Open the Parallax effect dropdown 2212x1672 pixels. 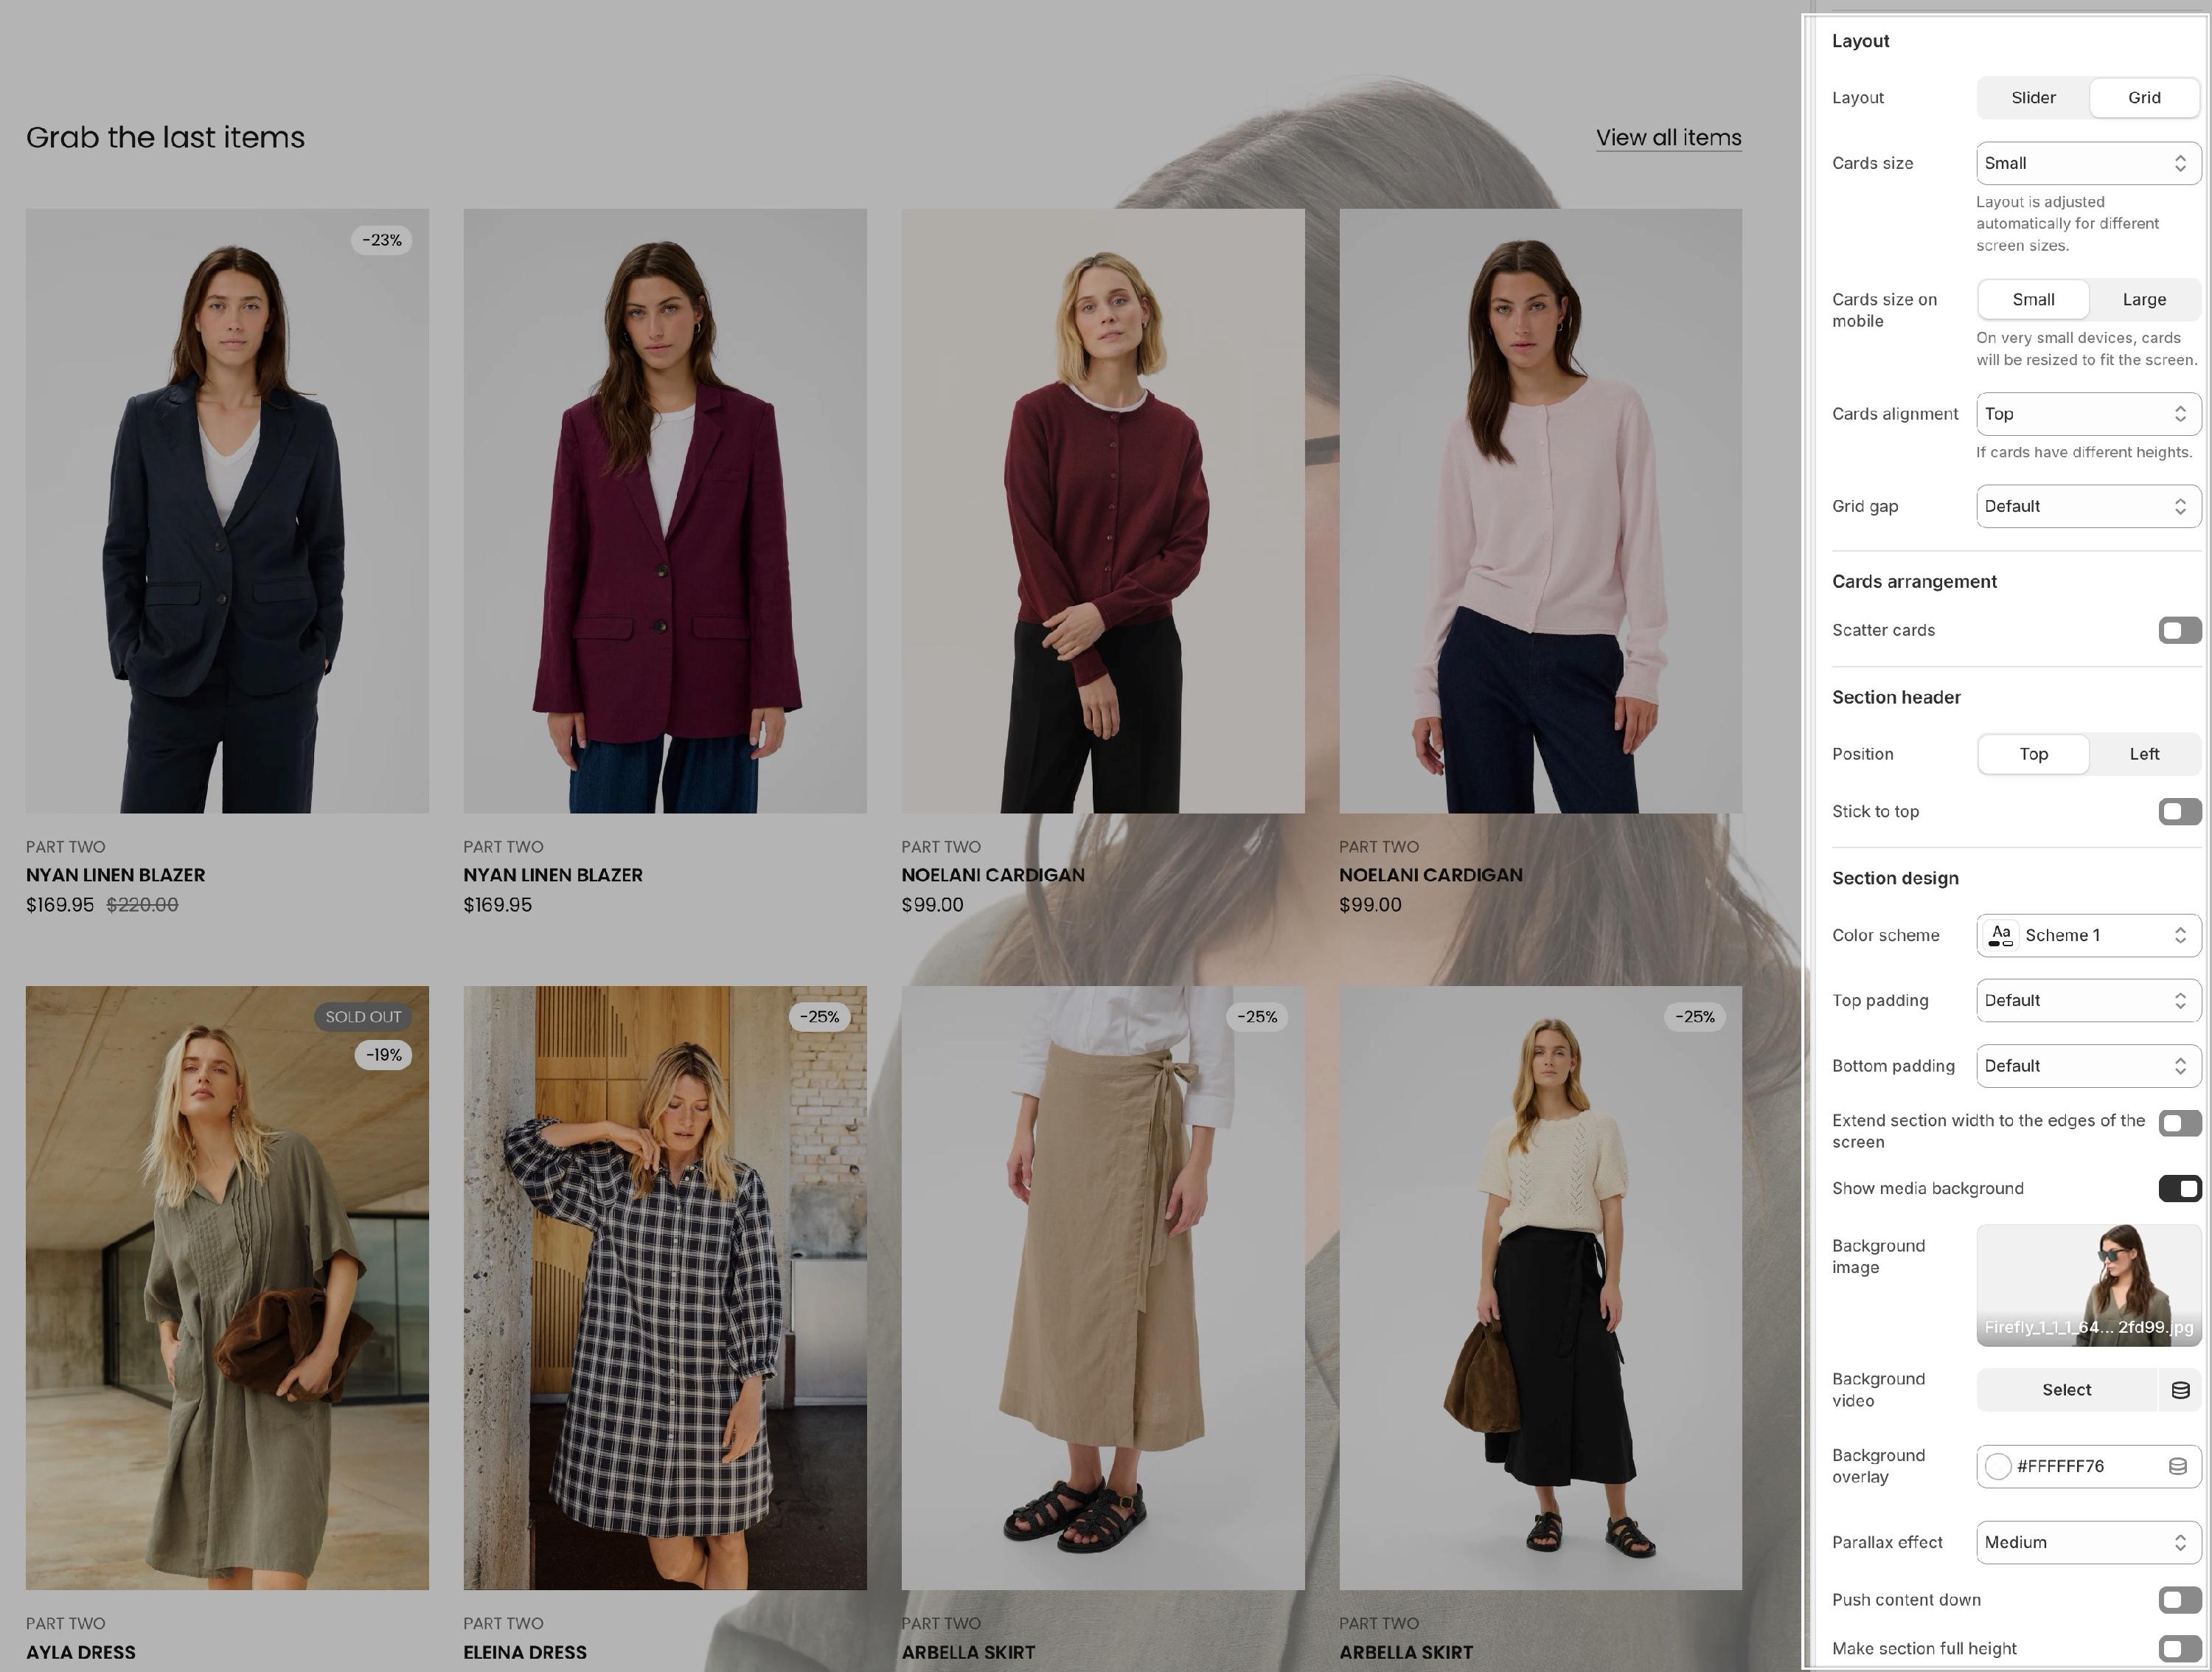pyautogui.click(x=2088, y=1542)
